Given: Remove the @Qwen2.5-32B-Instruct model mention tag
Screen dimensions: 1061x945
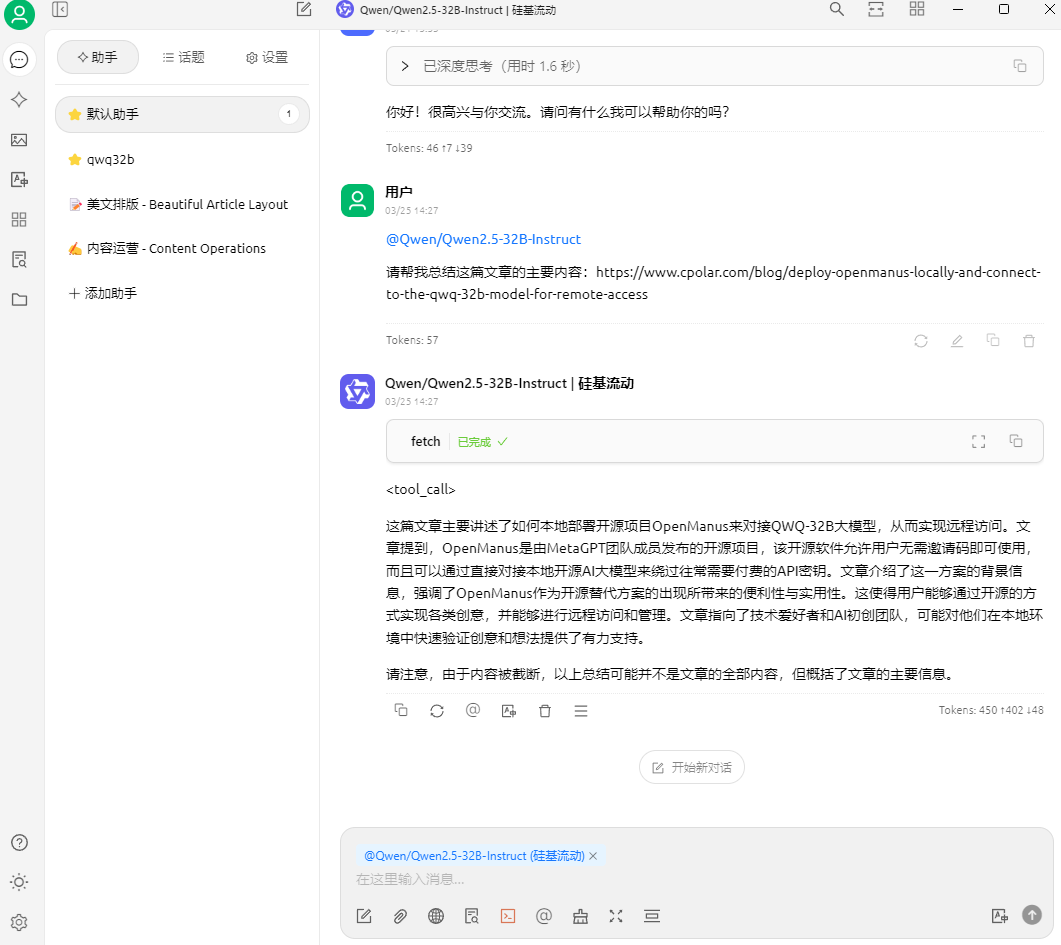Looking at the screenshot, I should click(593, 856).
